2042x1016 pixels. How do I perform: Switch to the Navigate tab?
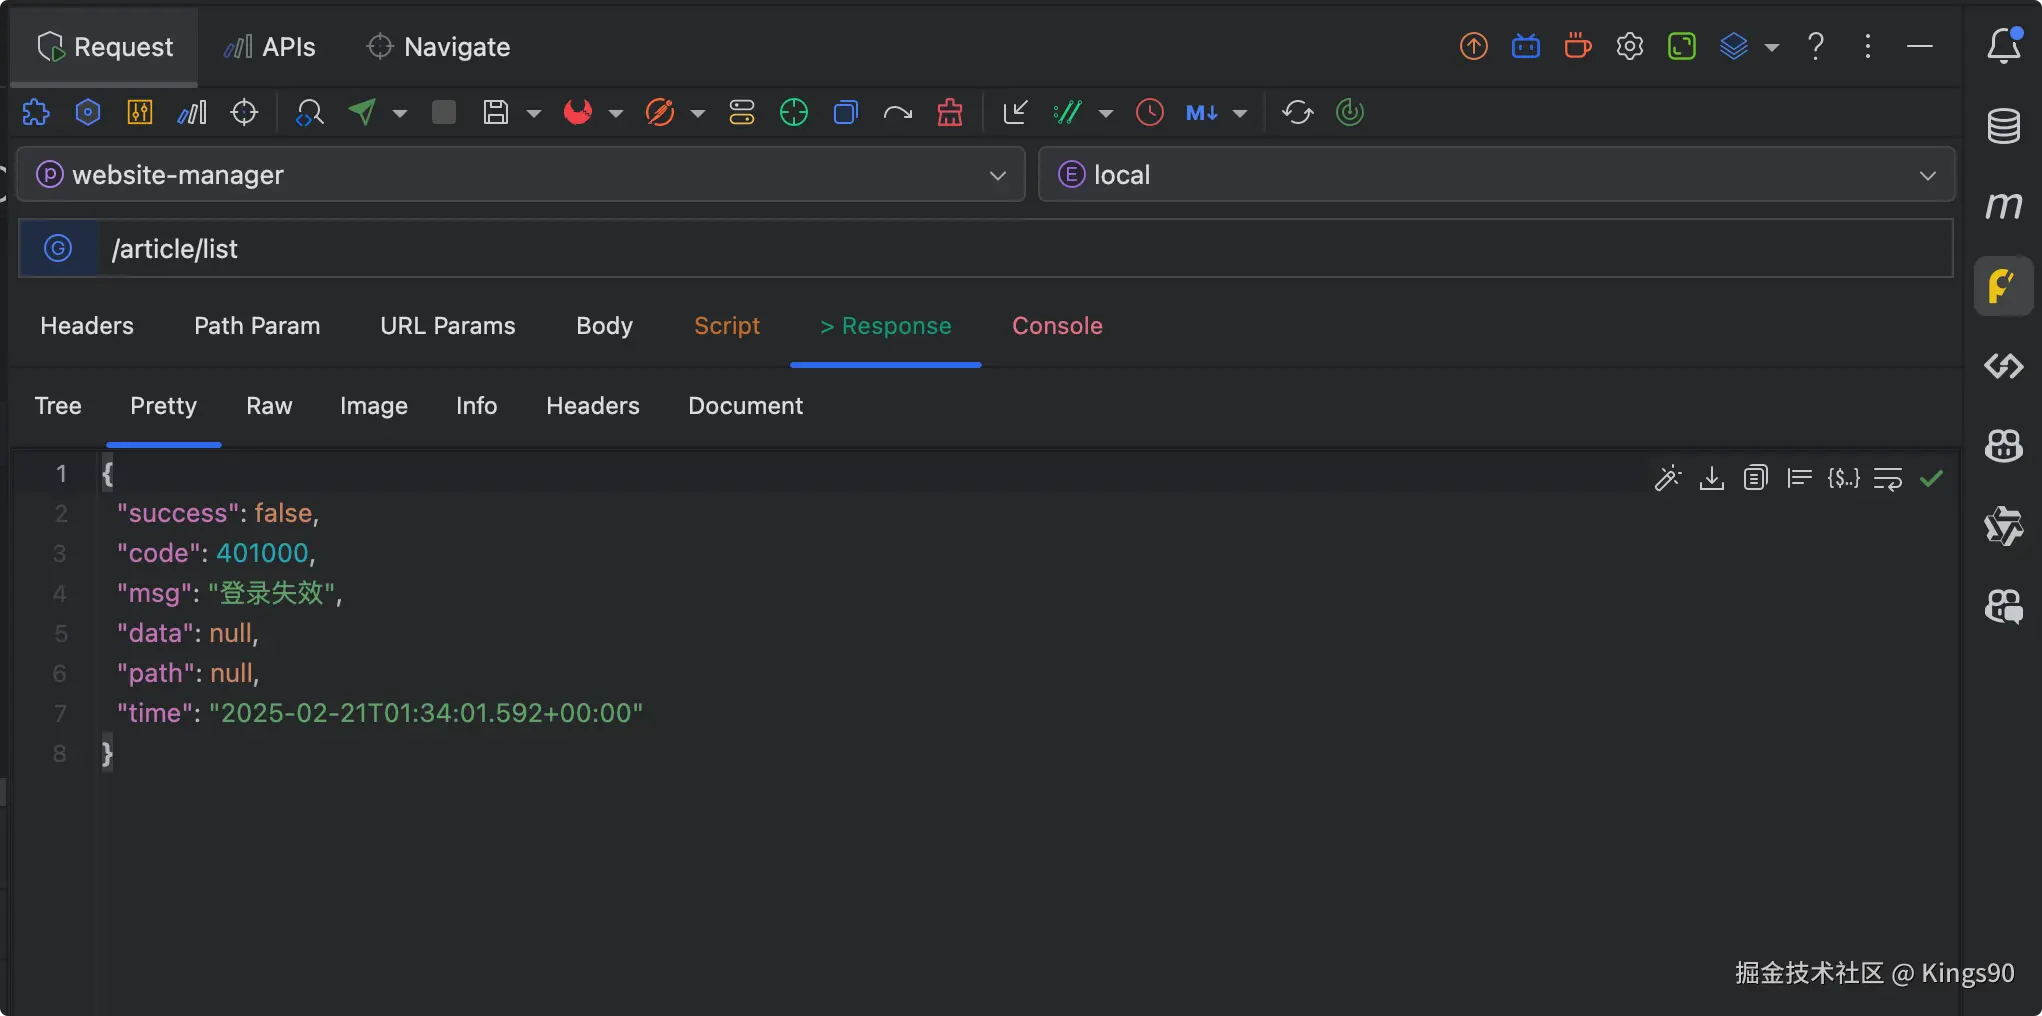(x=438, y=47)
